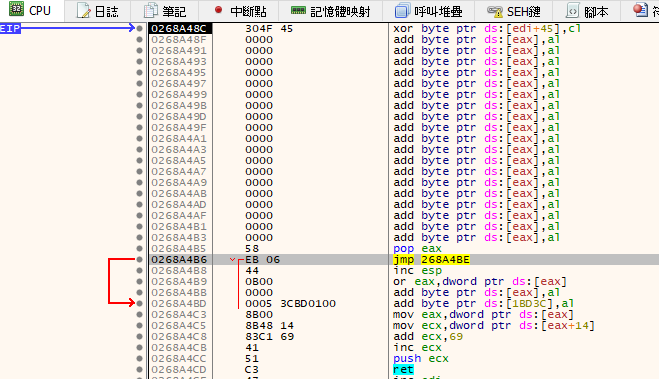Viewport: 659px width, 379px height.
Task: Click opcode bytes '304F 45'
Action: [x=269, y=29]
